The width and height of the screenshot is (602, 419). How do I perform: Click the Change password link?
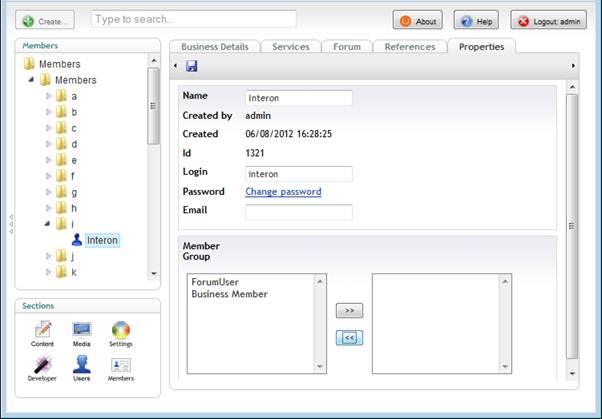click(x=283, y=192)
